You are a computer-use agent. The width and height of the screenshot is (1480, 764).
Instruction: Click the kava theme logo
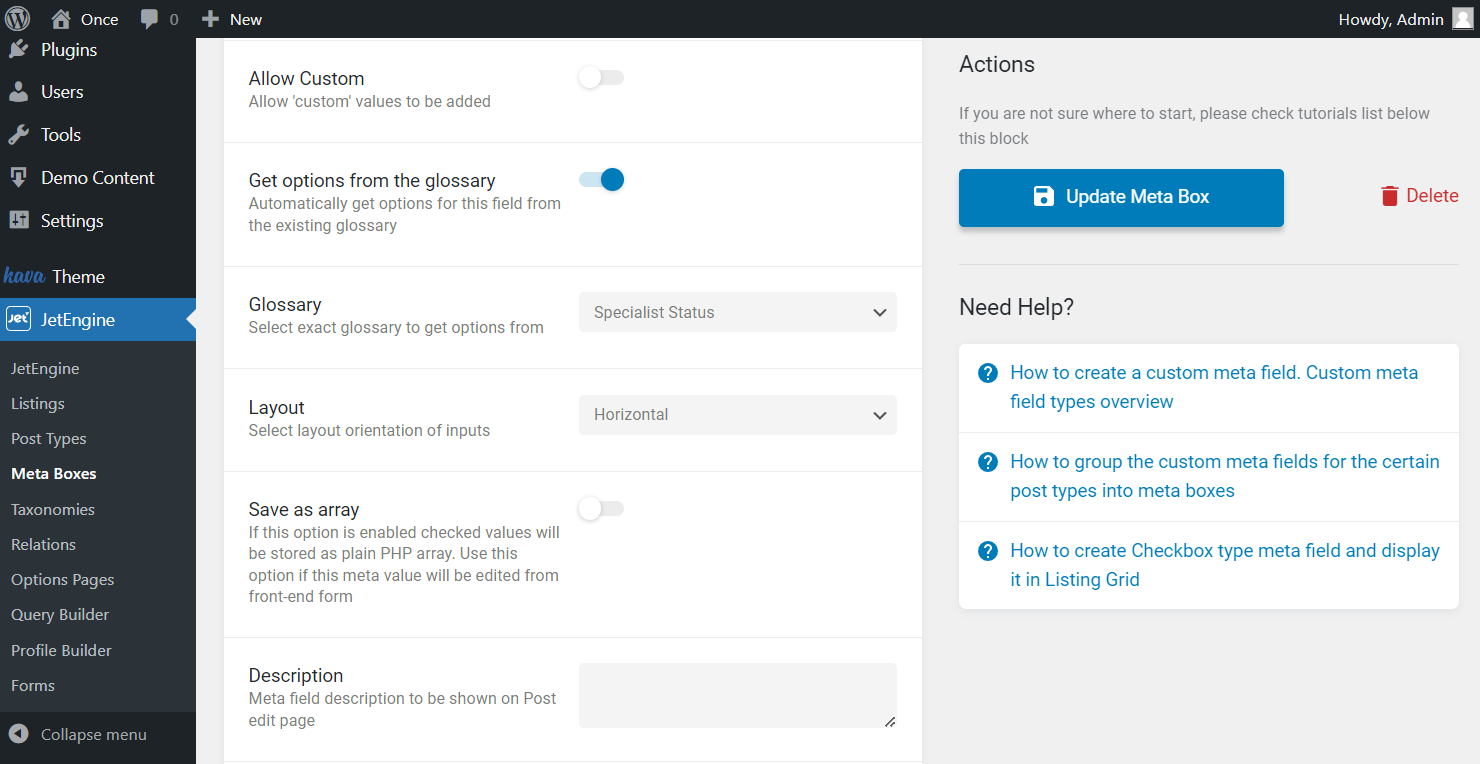point(25,276)
